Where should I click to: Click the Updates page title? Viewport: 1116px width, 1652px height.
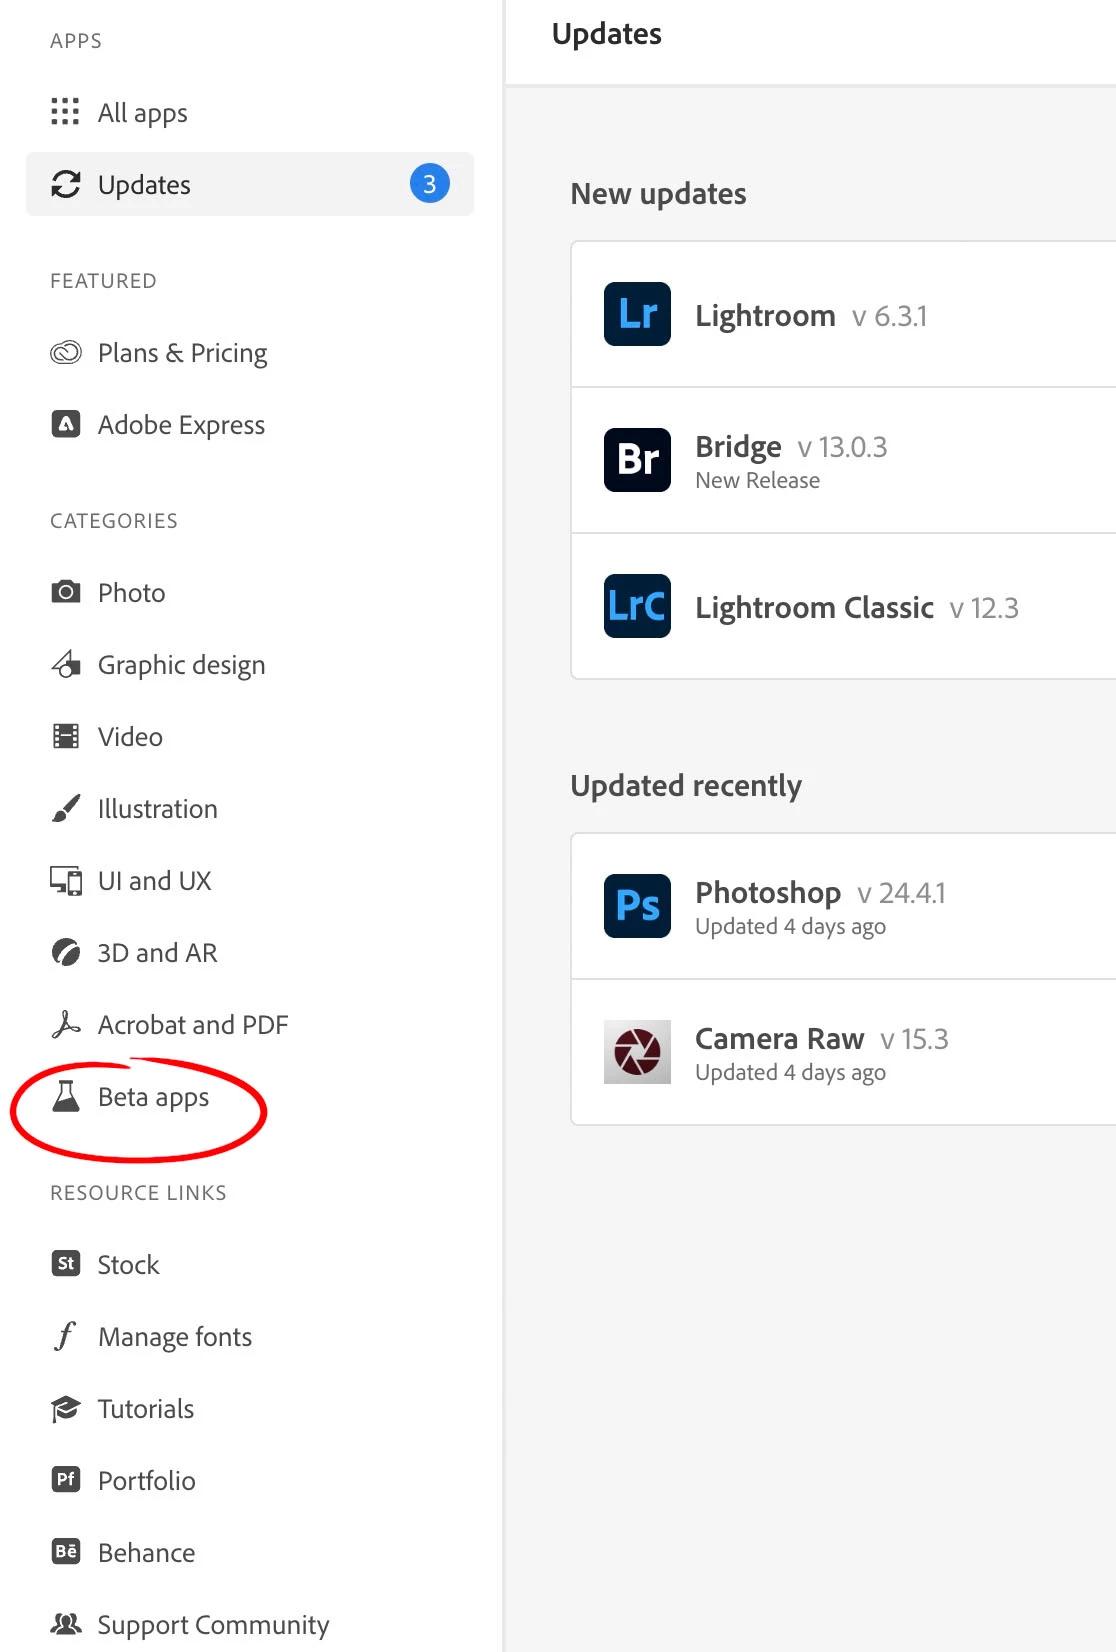coord(607,34)
